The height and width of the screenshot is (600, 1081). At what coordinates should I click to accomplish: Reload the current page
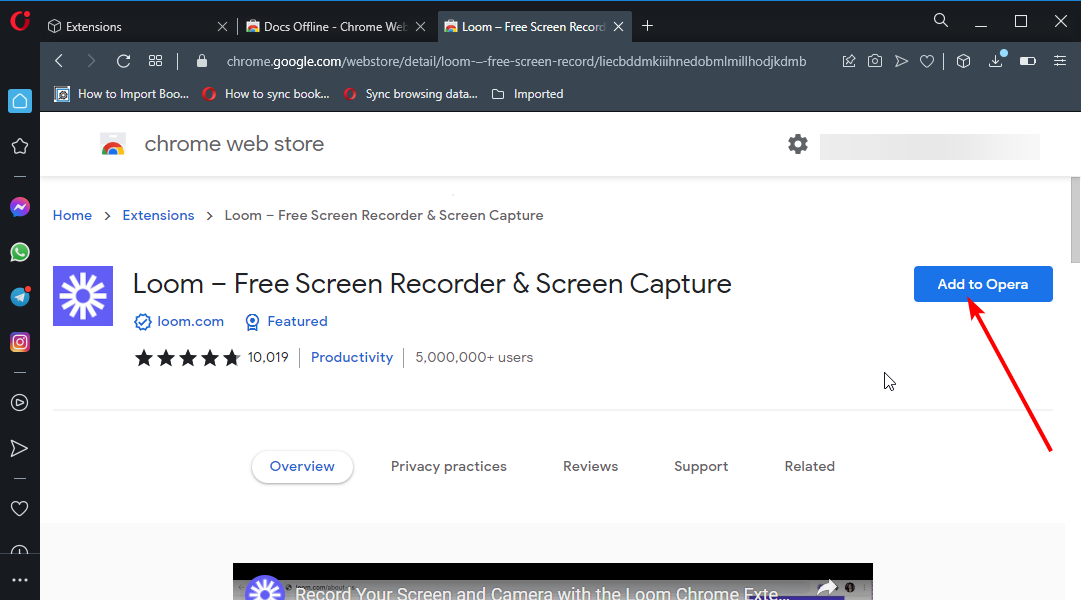pos(123,61)
